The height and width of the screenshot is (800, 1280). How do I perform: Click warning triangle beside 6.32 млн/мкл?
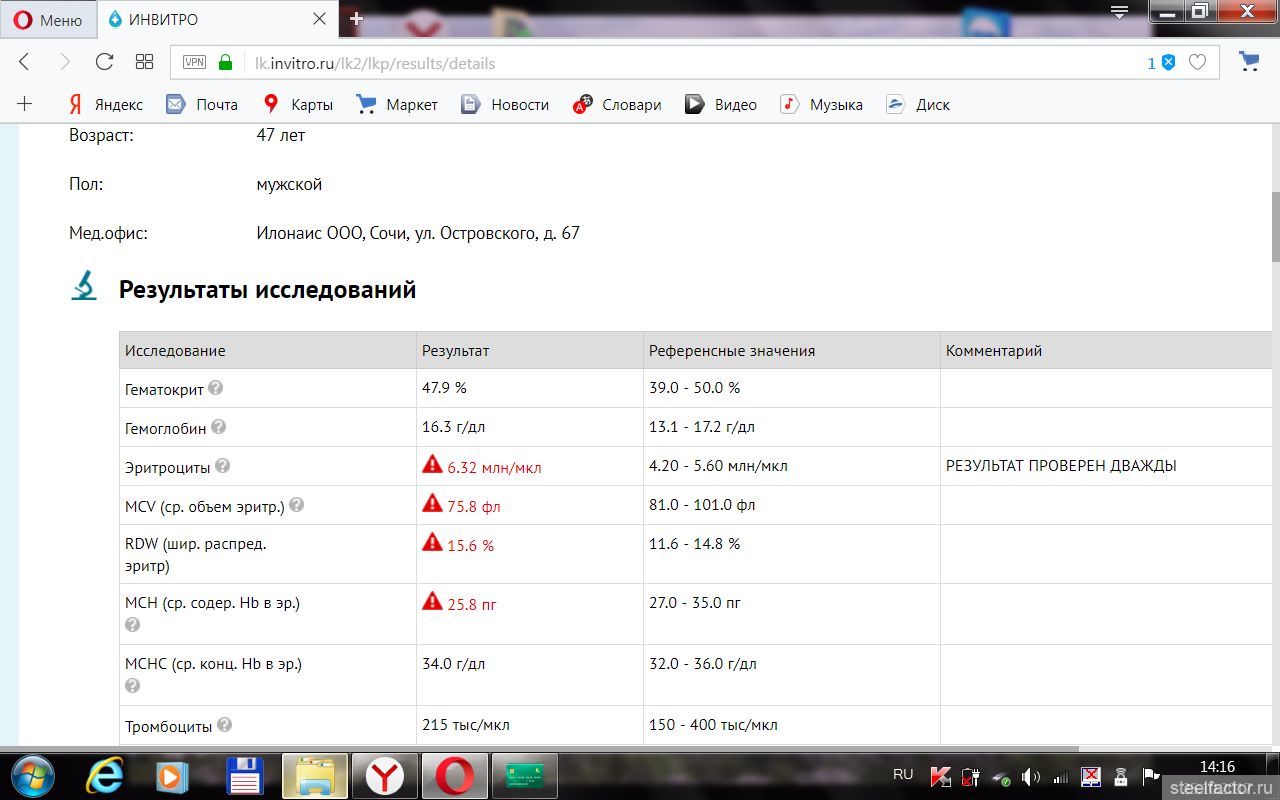coord(432,464)
